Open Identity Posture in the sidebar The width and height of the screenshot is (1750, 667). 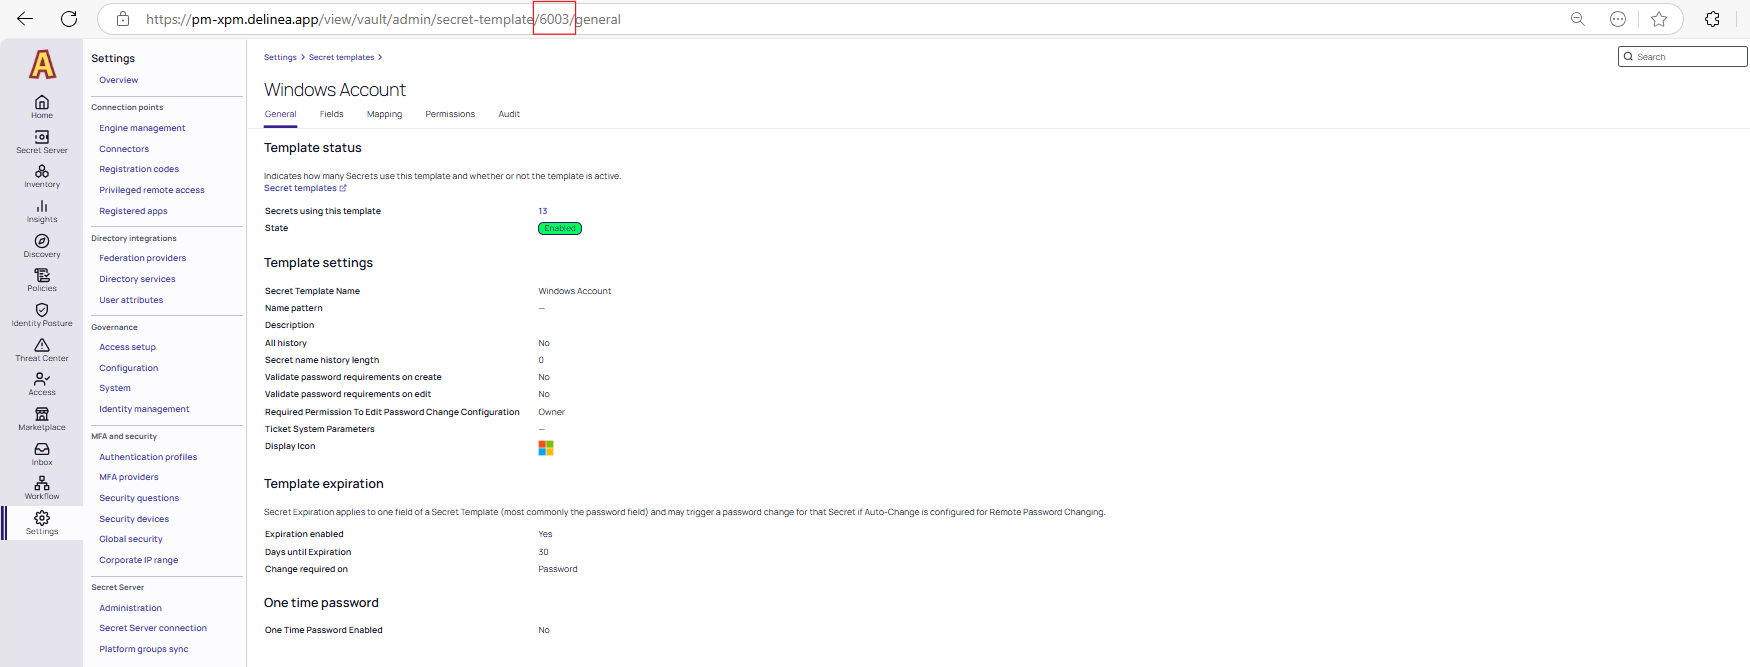pos(42,315)
